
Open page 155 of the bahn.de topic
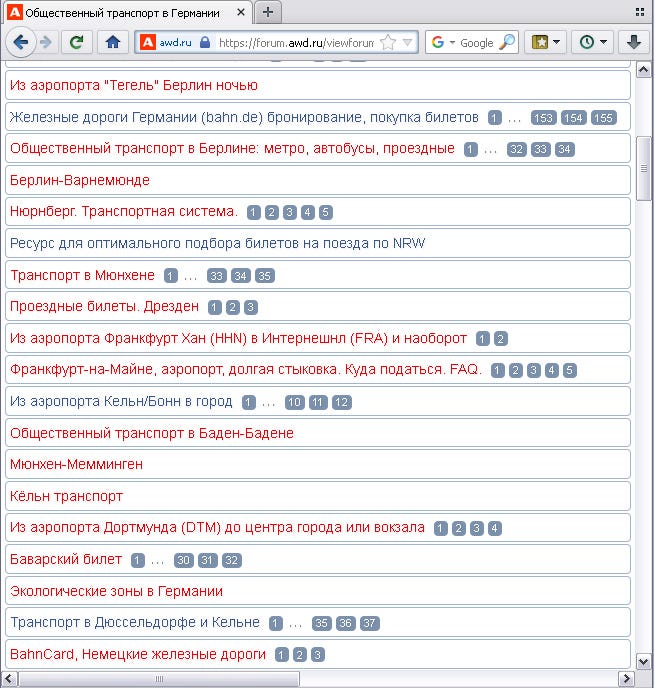pyautogui.click(x=604, y=118)
